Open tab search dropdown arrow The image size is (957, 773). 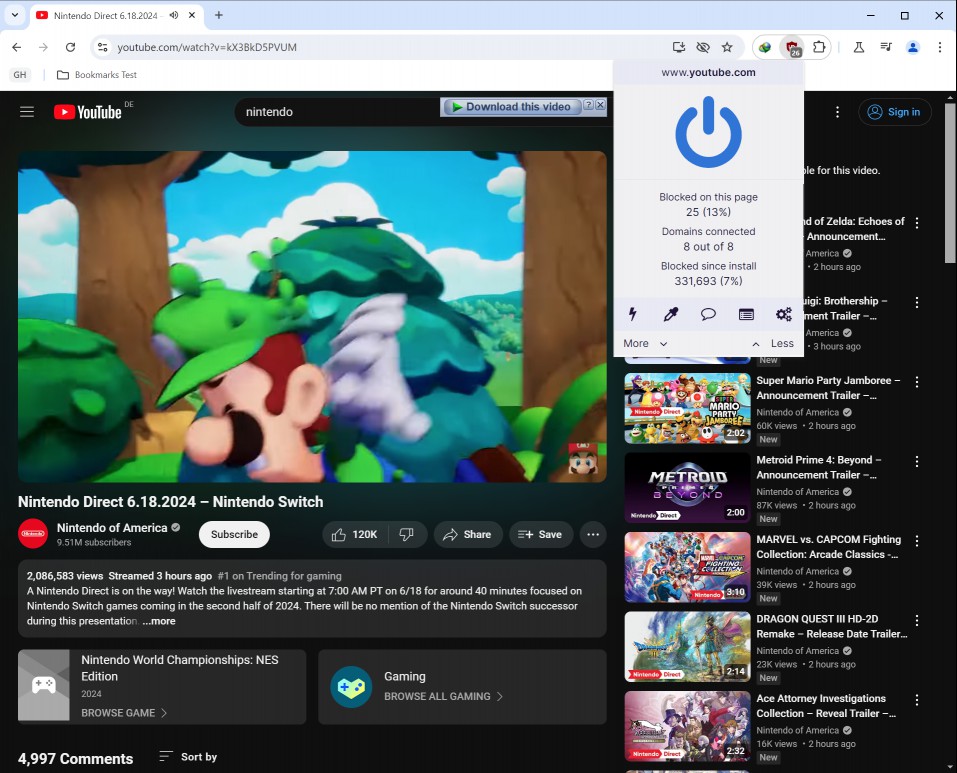pos(15,15)
